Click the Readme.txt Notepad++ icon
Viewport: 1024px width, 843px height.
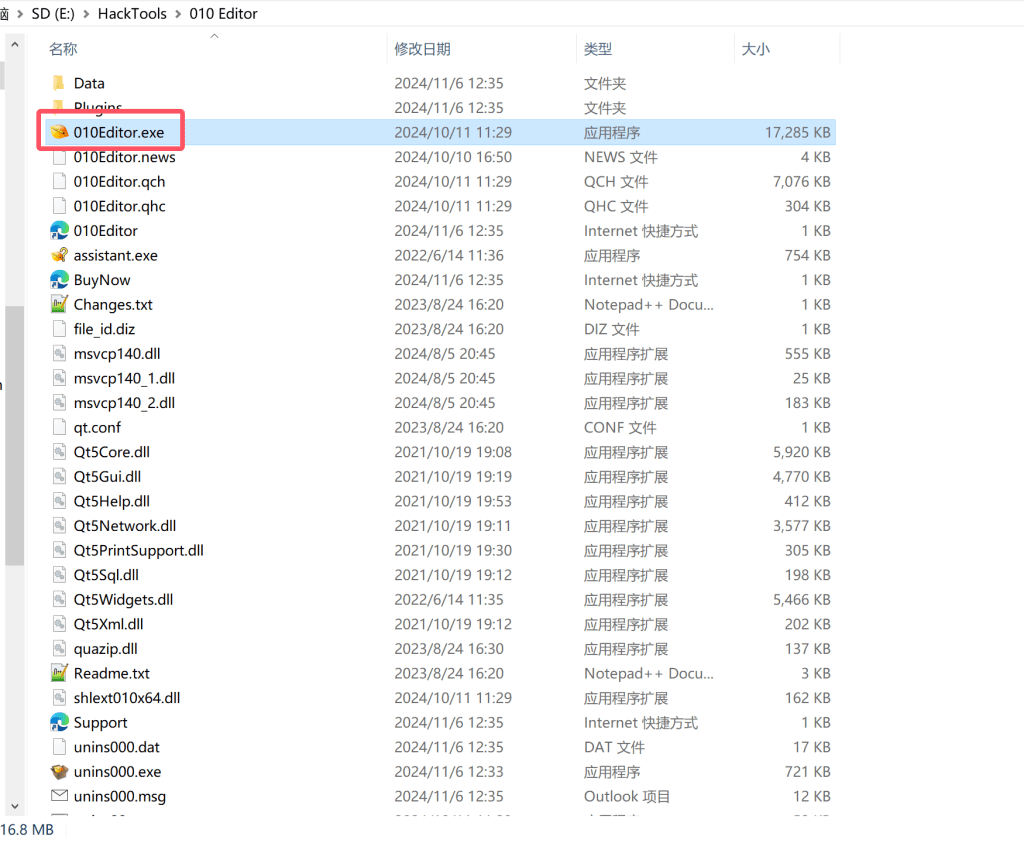59,673
